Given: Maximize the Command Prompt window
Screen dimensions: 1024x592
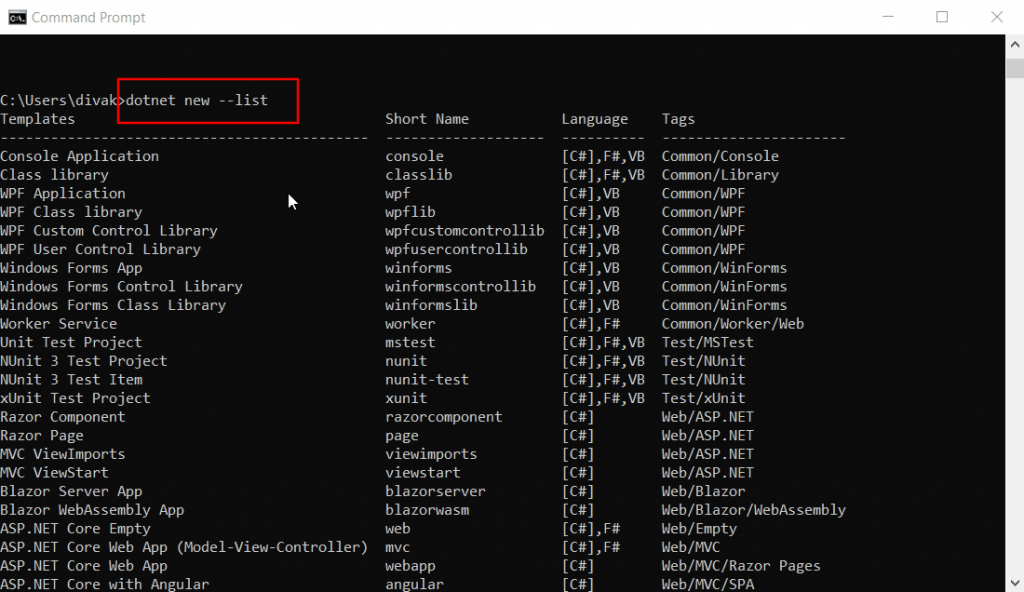Looking at the screenshot, I should (942, 17).
